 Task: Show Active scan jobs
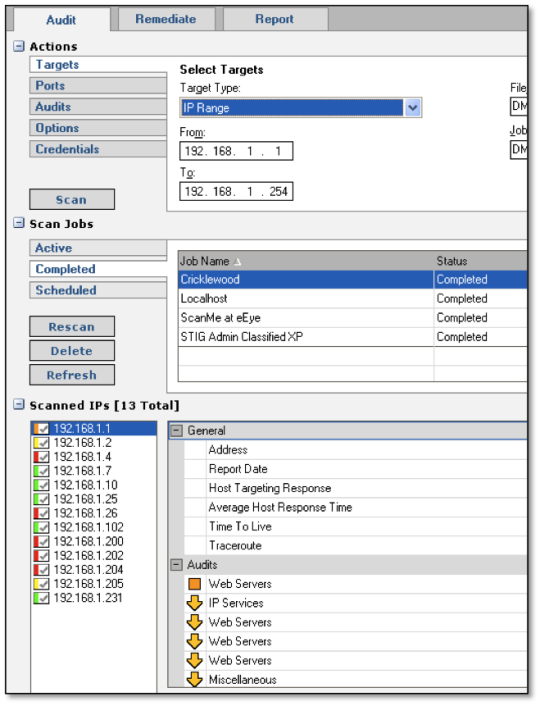point(98,248)
